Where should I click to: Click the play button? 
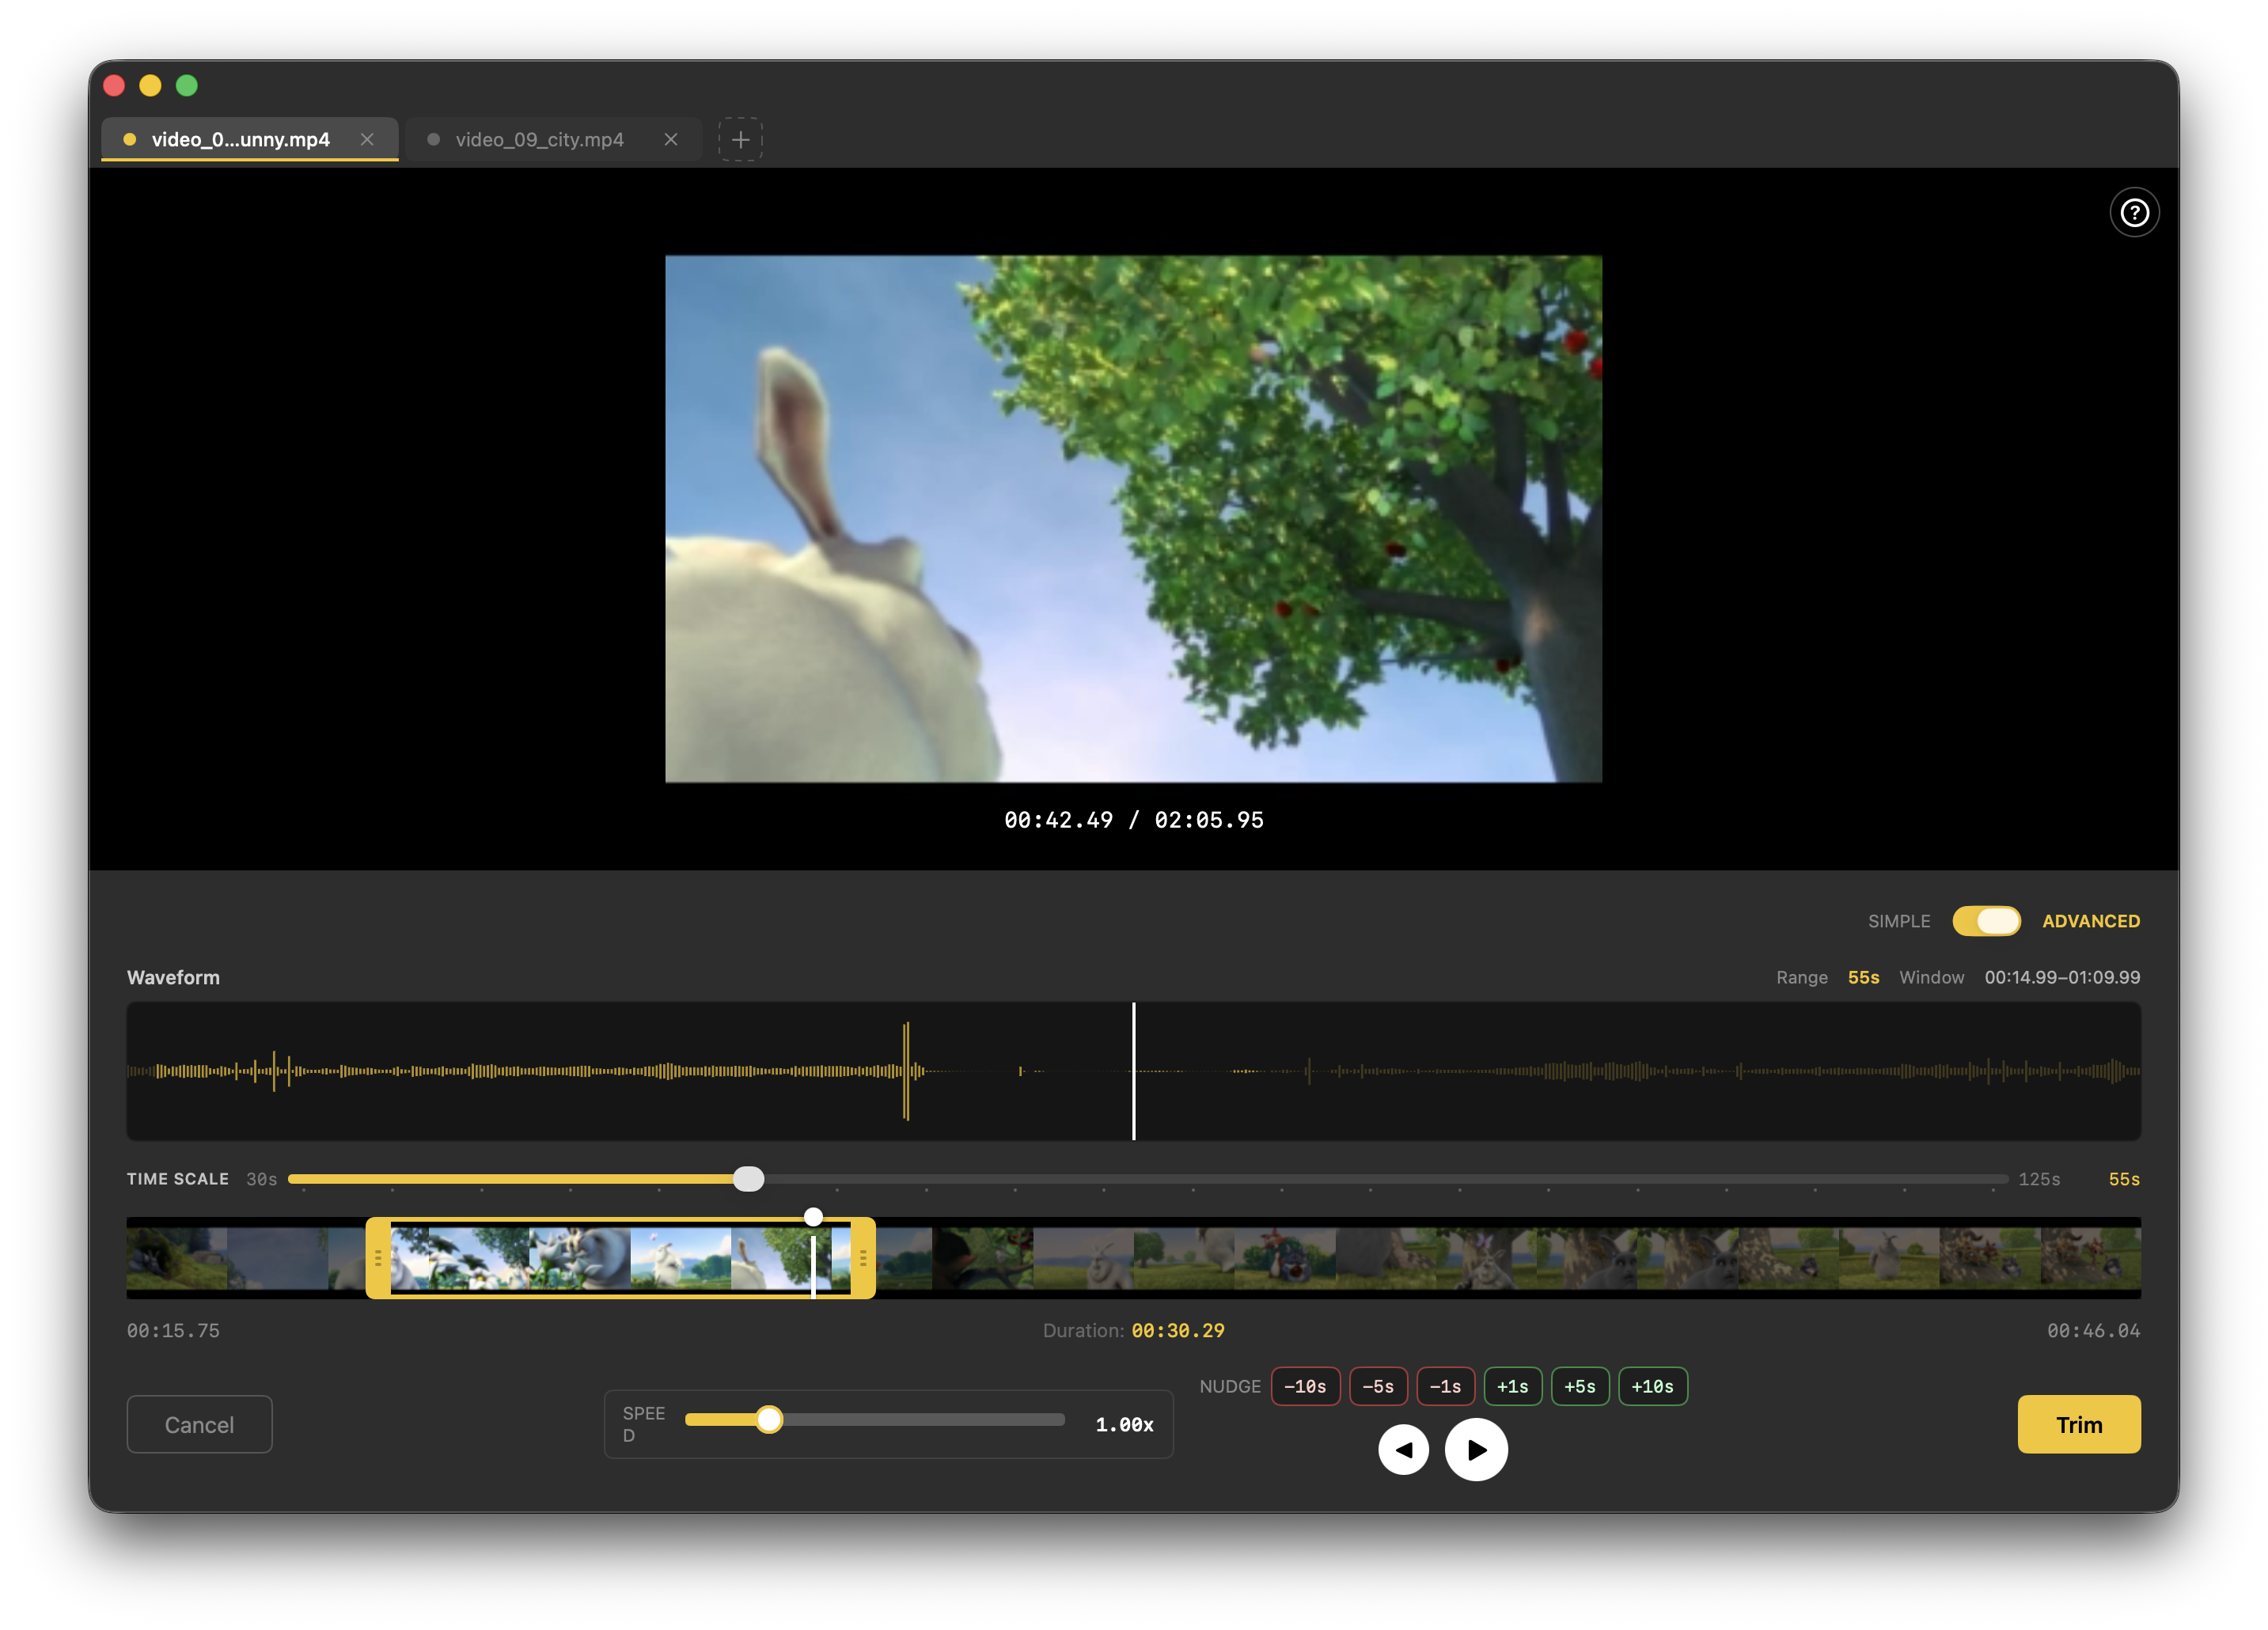1476,1449
